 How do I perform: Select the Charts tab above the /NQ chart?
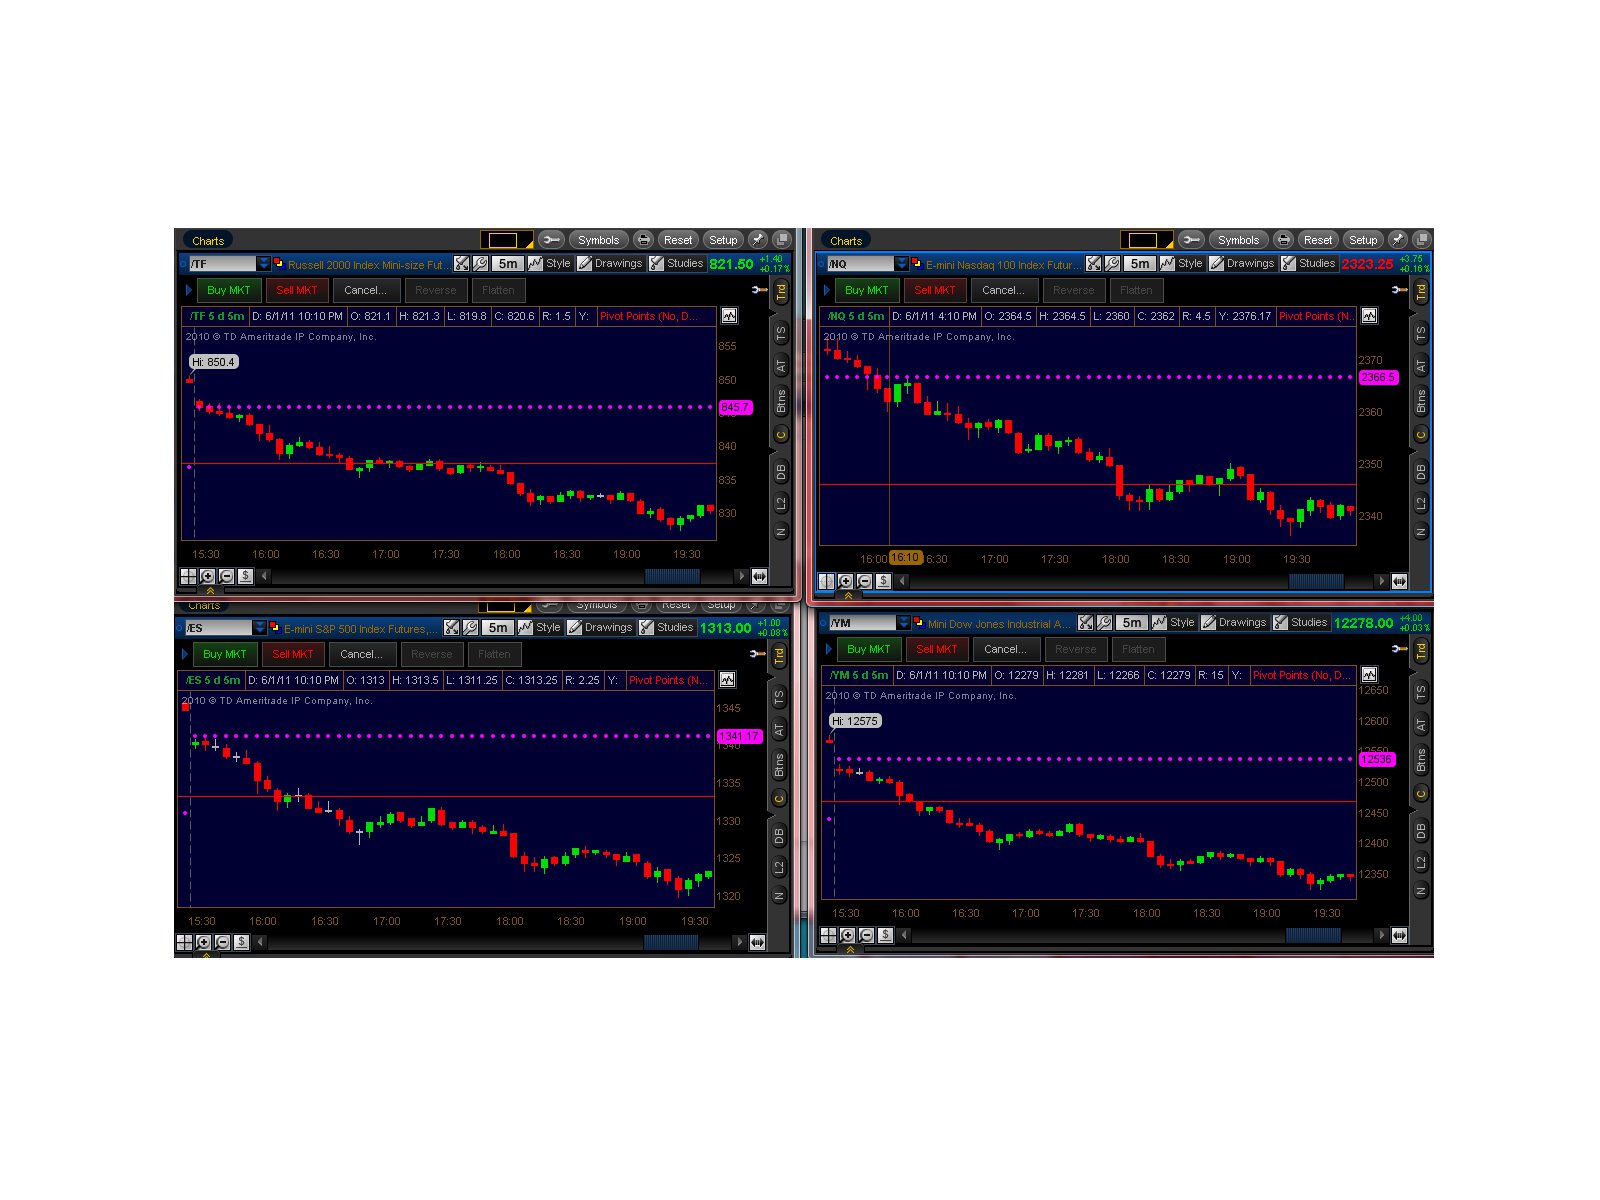846,241
